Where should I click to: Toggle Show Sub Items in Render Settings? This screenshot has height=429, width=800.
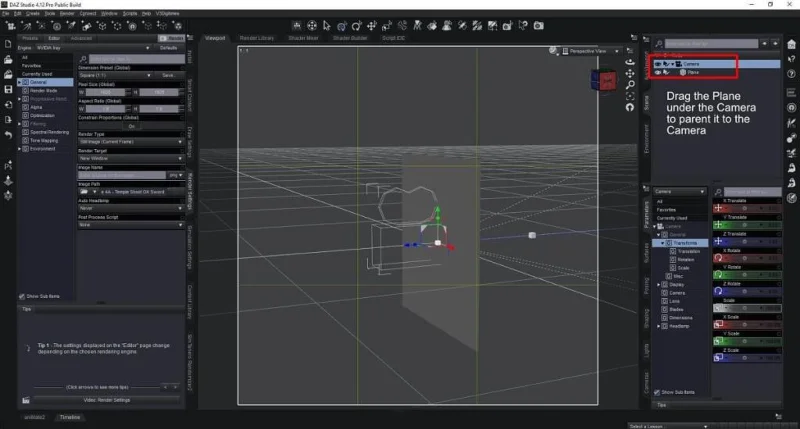[x=22, y=296]
